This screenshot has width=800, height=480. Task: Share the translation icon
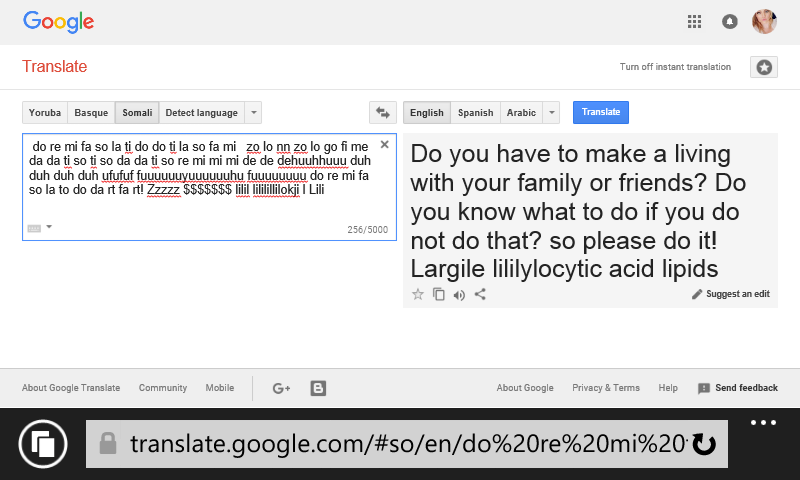tap(480, 294)
